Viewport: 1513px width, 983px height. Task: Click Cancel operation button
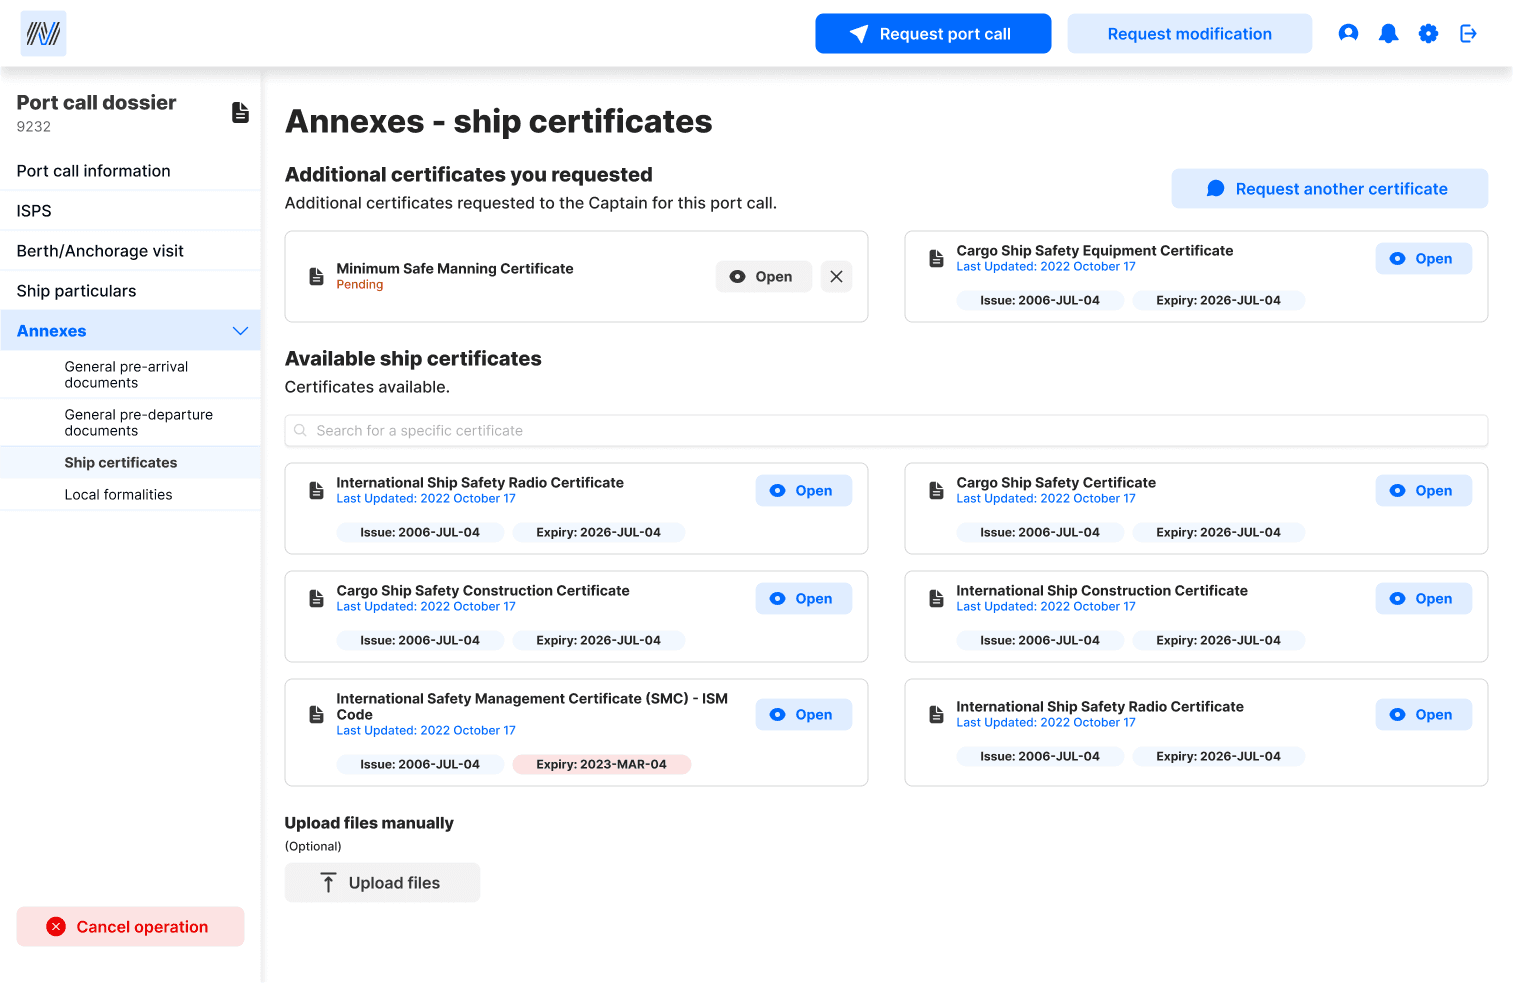tap(130, 926)
